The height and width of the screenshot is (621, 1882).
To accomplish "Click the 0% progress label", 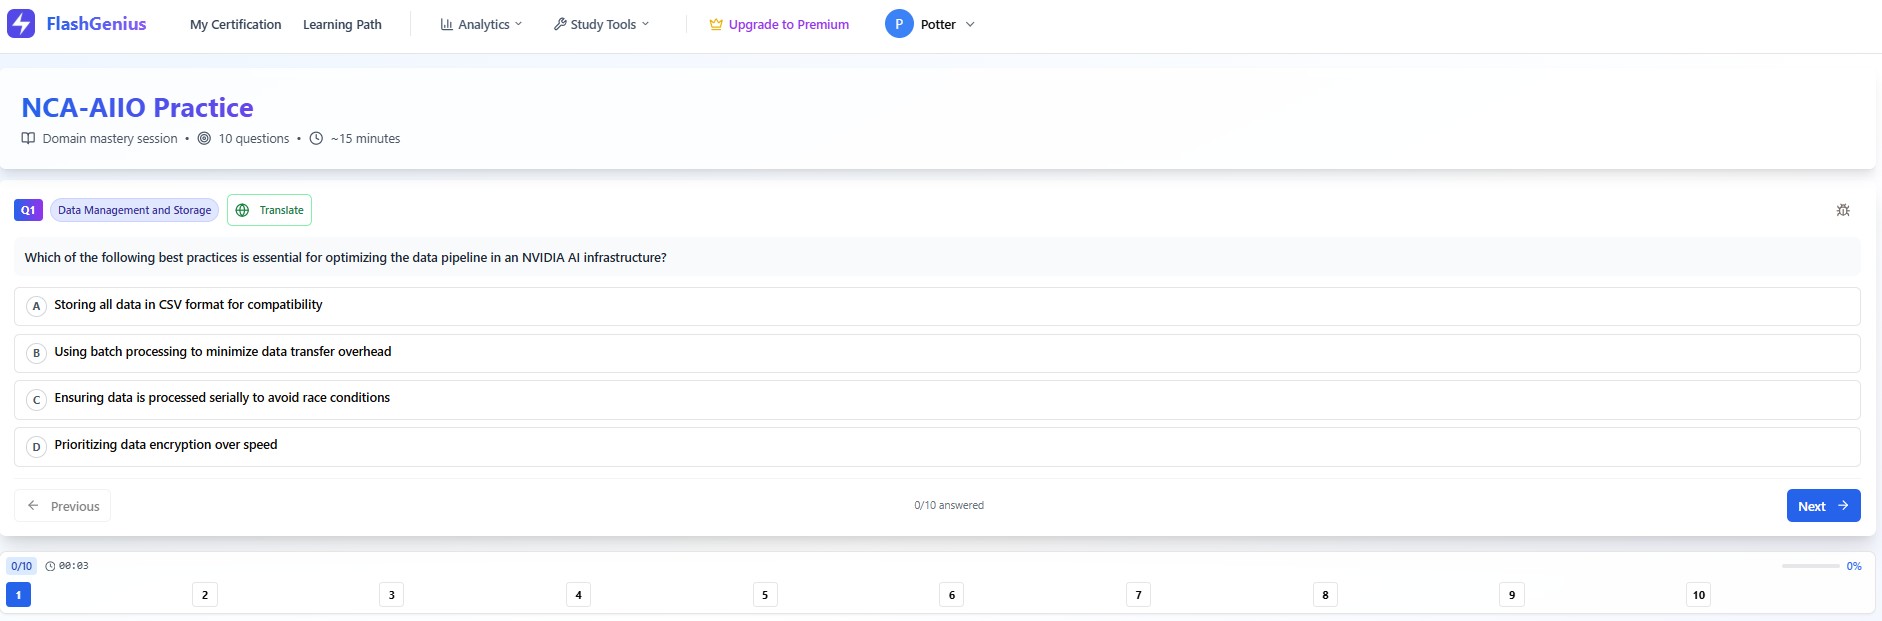I will pyautogui.click(x=1854, y=566).
